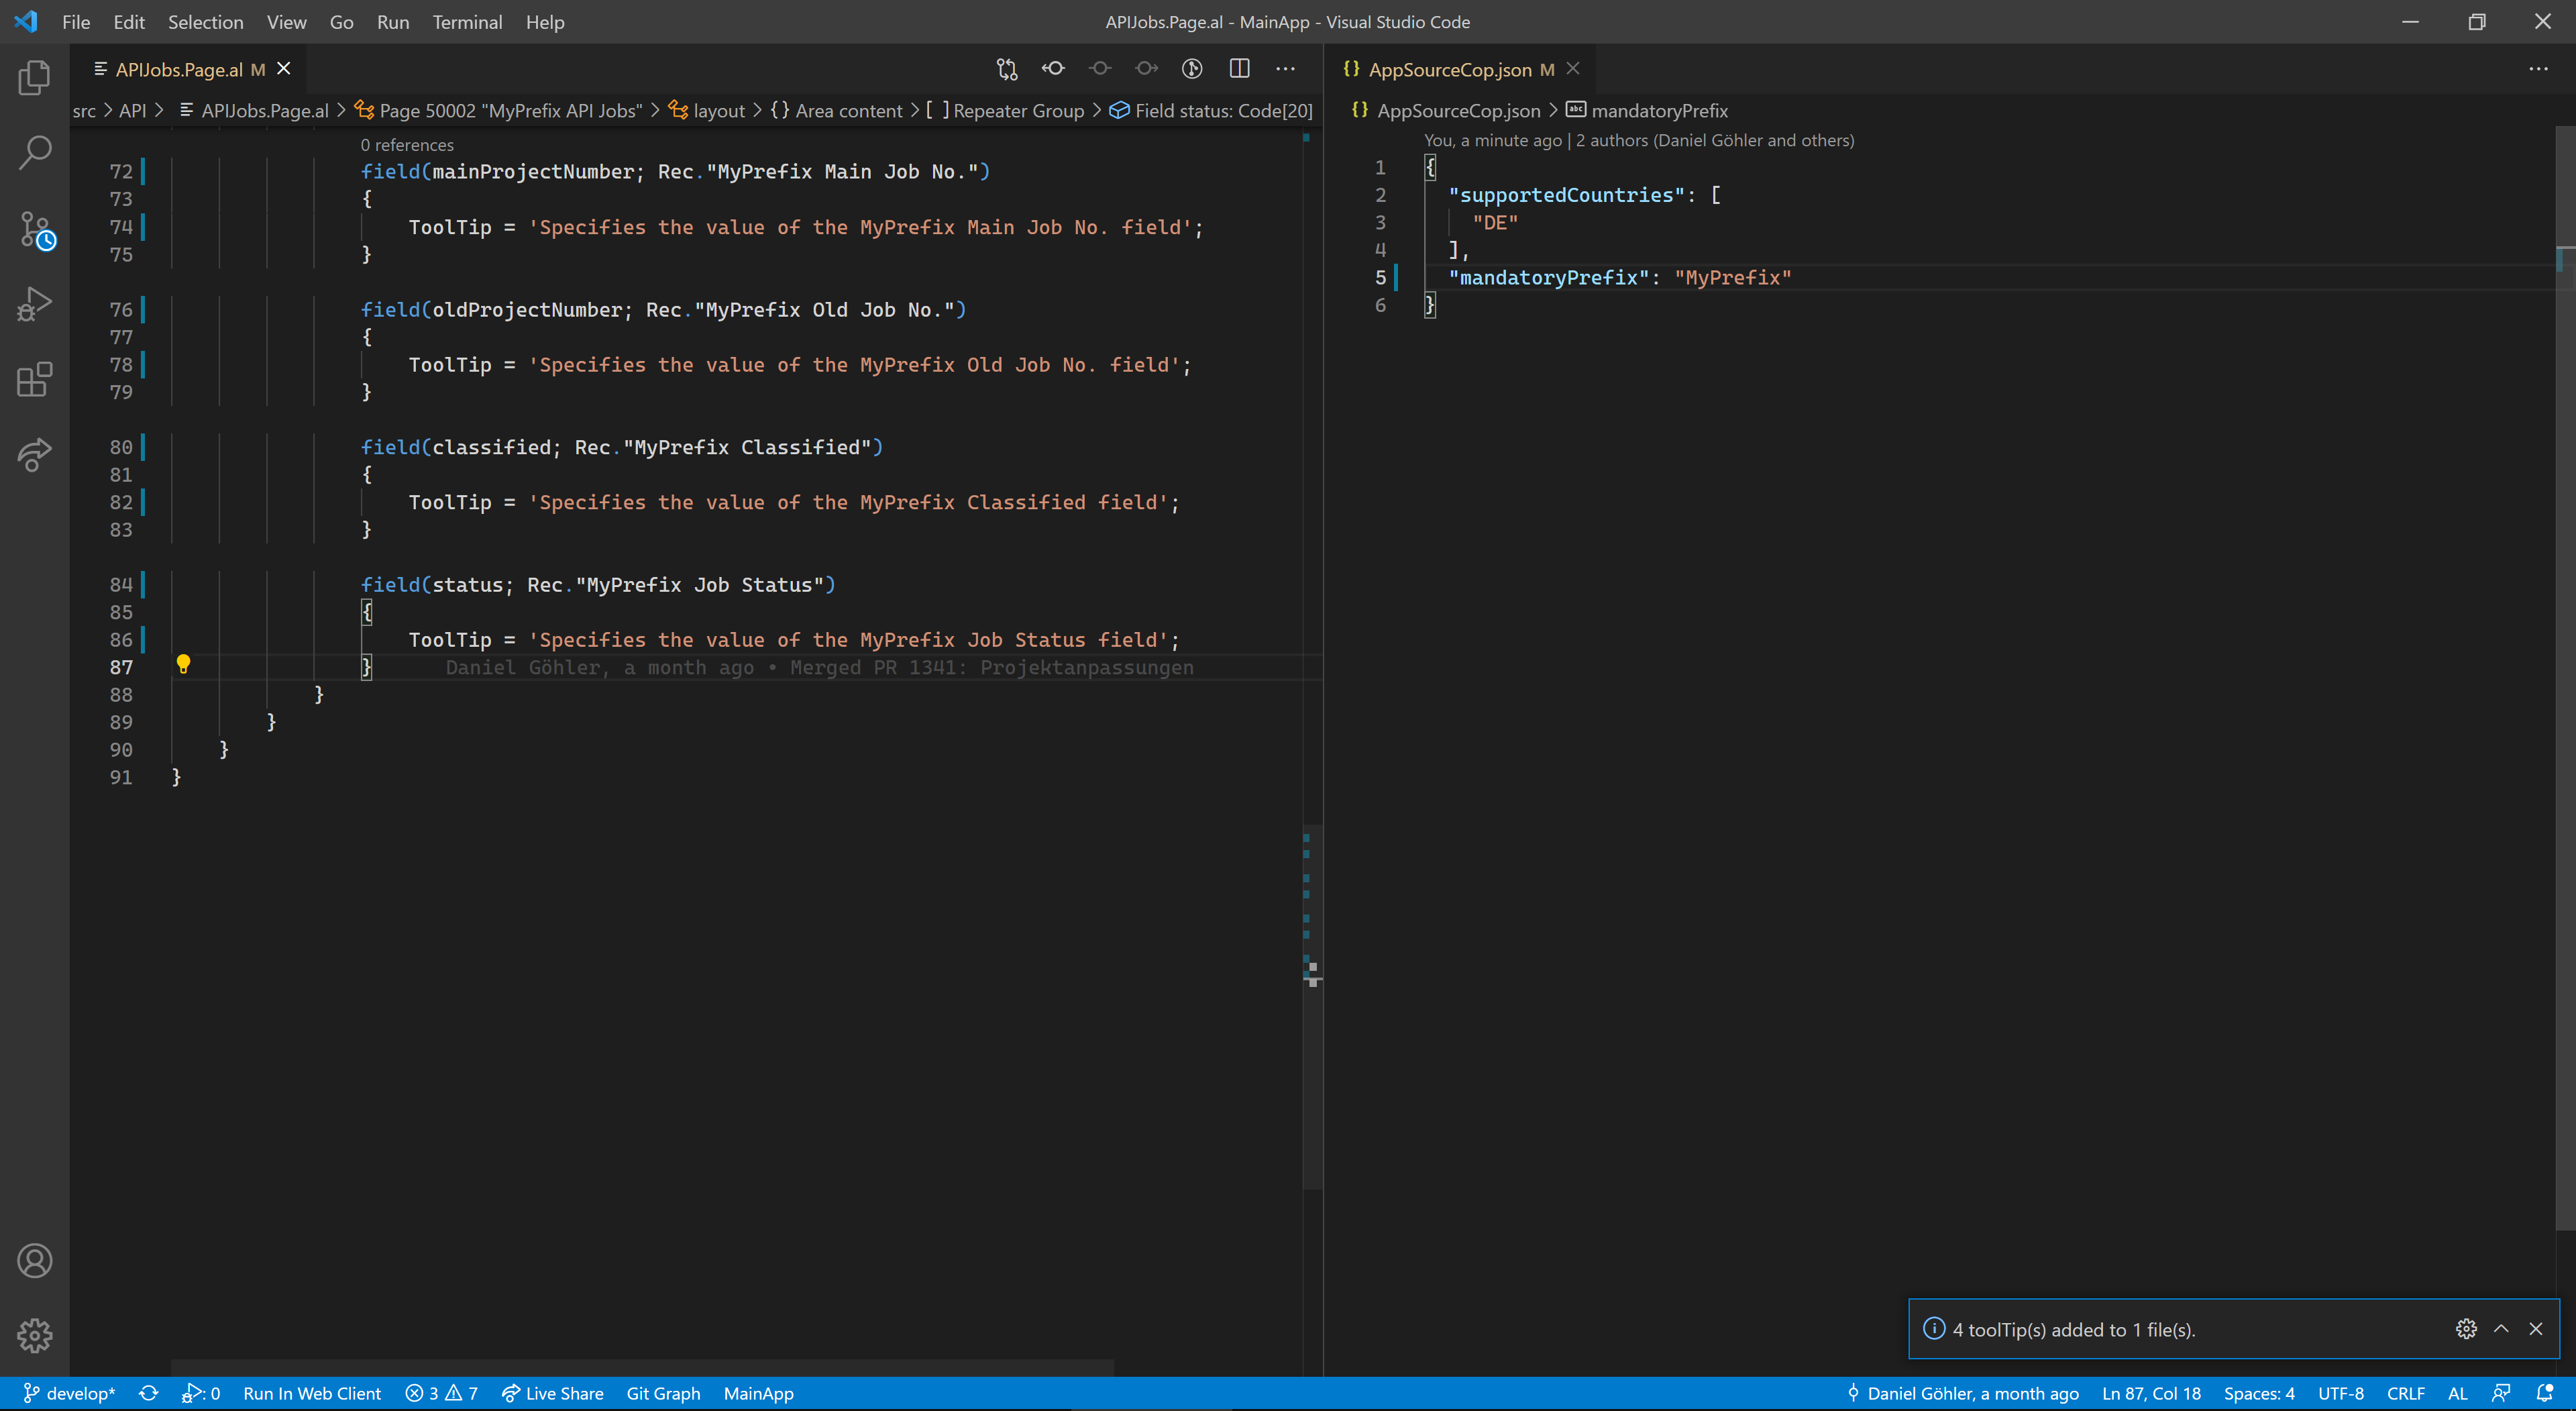Open the Timeline/history icon on editor toolbar
The width and height of the screenshot is (2576, 1411).
(1191, 68)
